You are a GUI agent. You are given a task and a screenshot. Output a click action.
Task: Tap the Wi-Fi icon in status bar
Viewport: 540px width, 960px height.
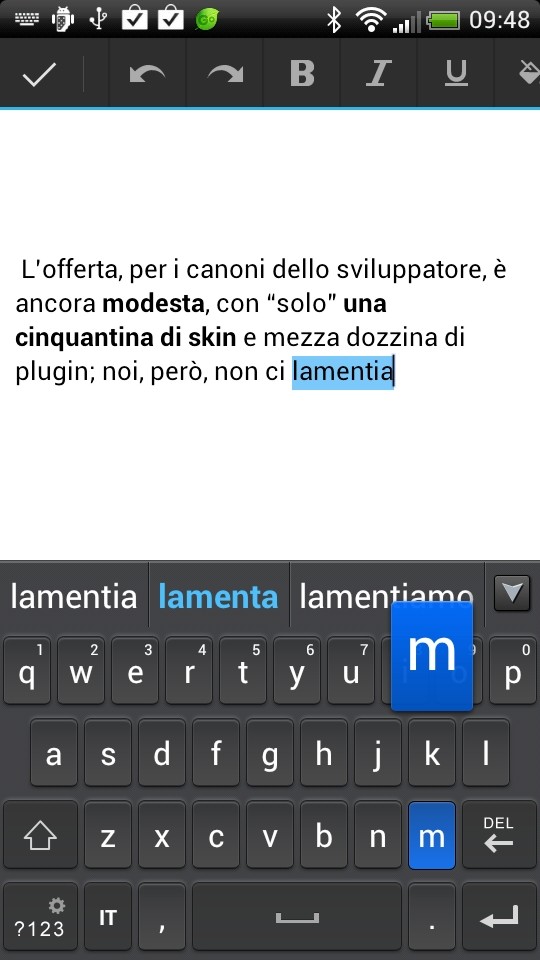(370, 20)
